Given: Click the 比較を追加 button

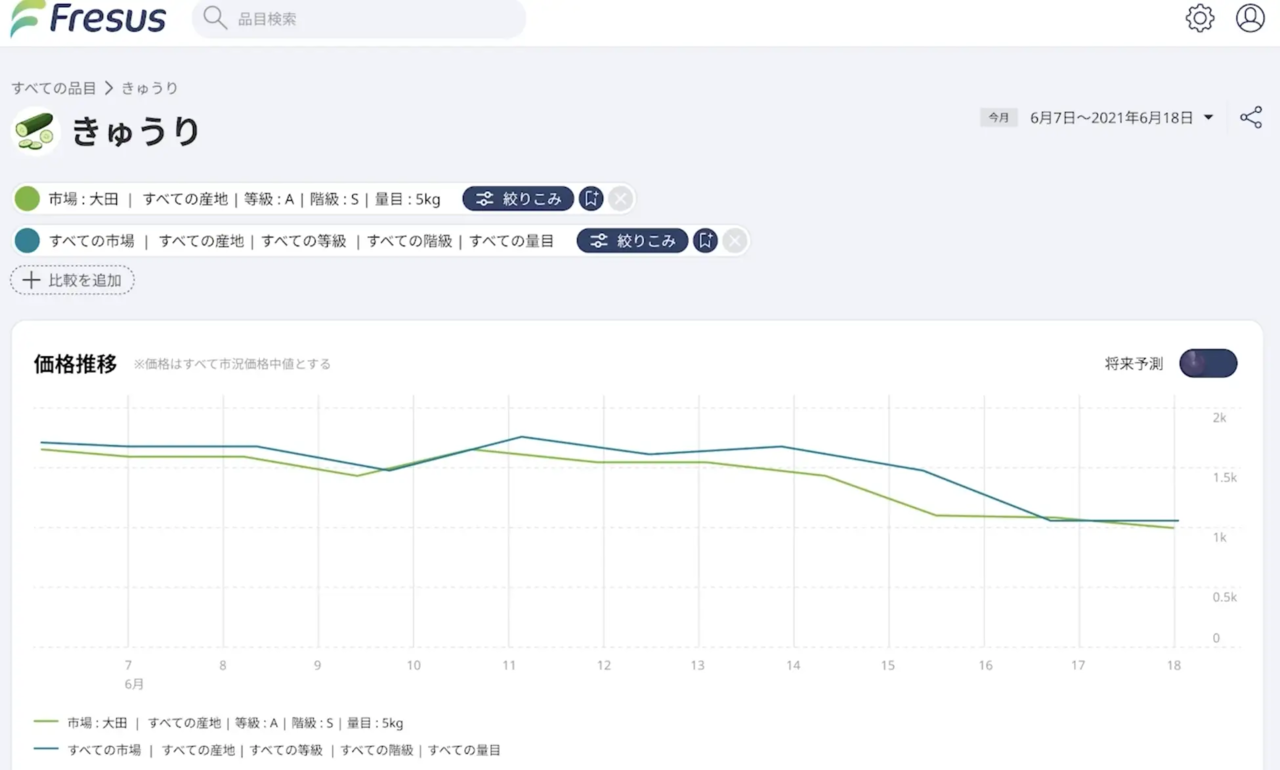Looking at the screenshot, I should click(x=72, y=280).
